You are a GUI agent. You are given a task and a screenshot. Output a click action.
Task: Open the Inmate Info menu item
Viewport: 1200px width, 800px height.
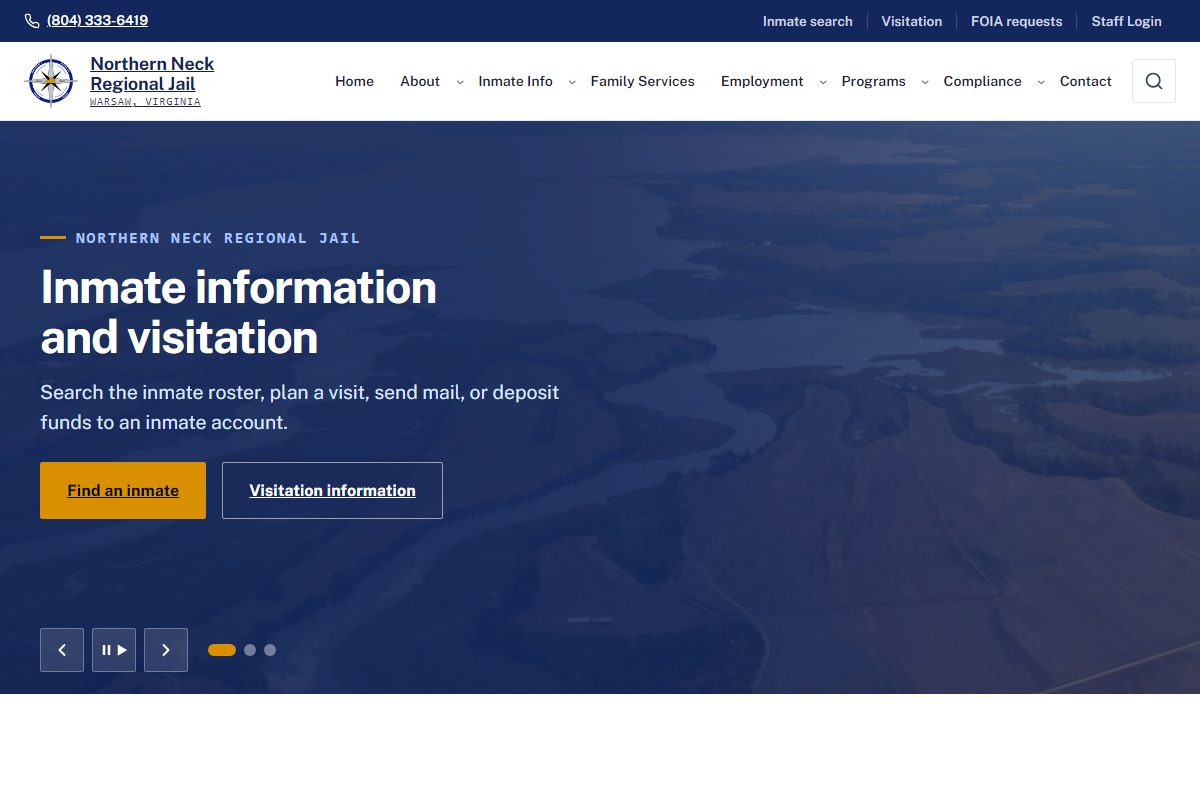(515, 81)
